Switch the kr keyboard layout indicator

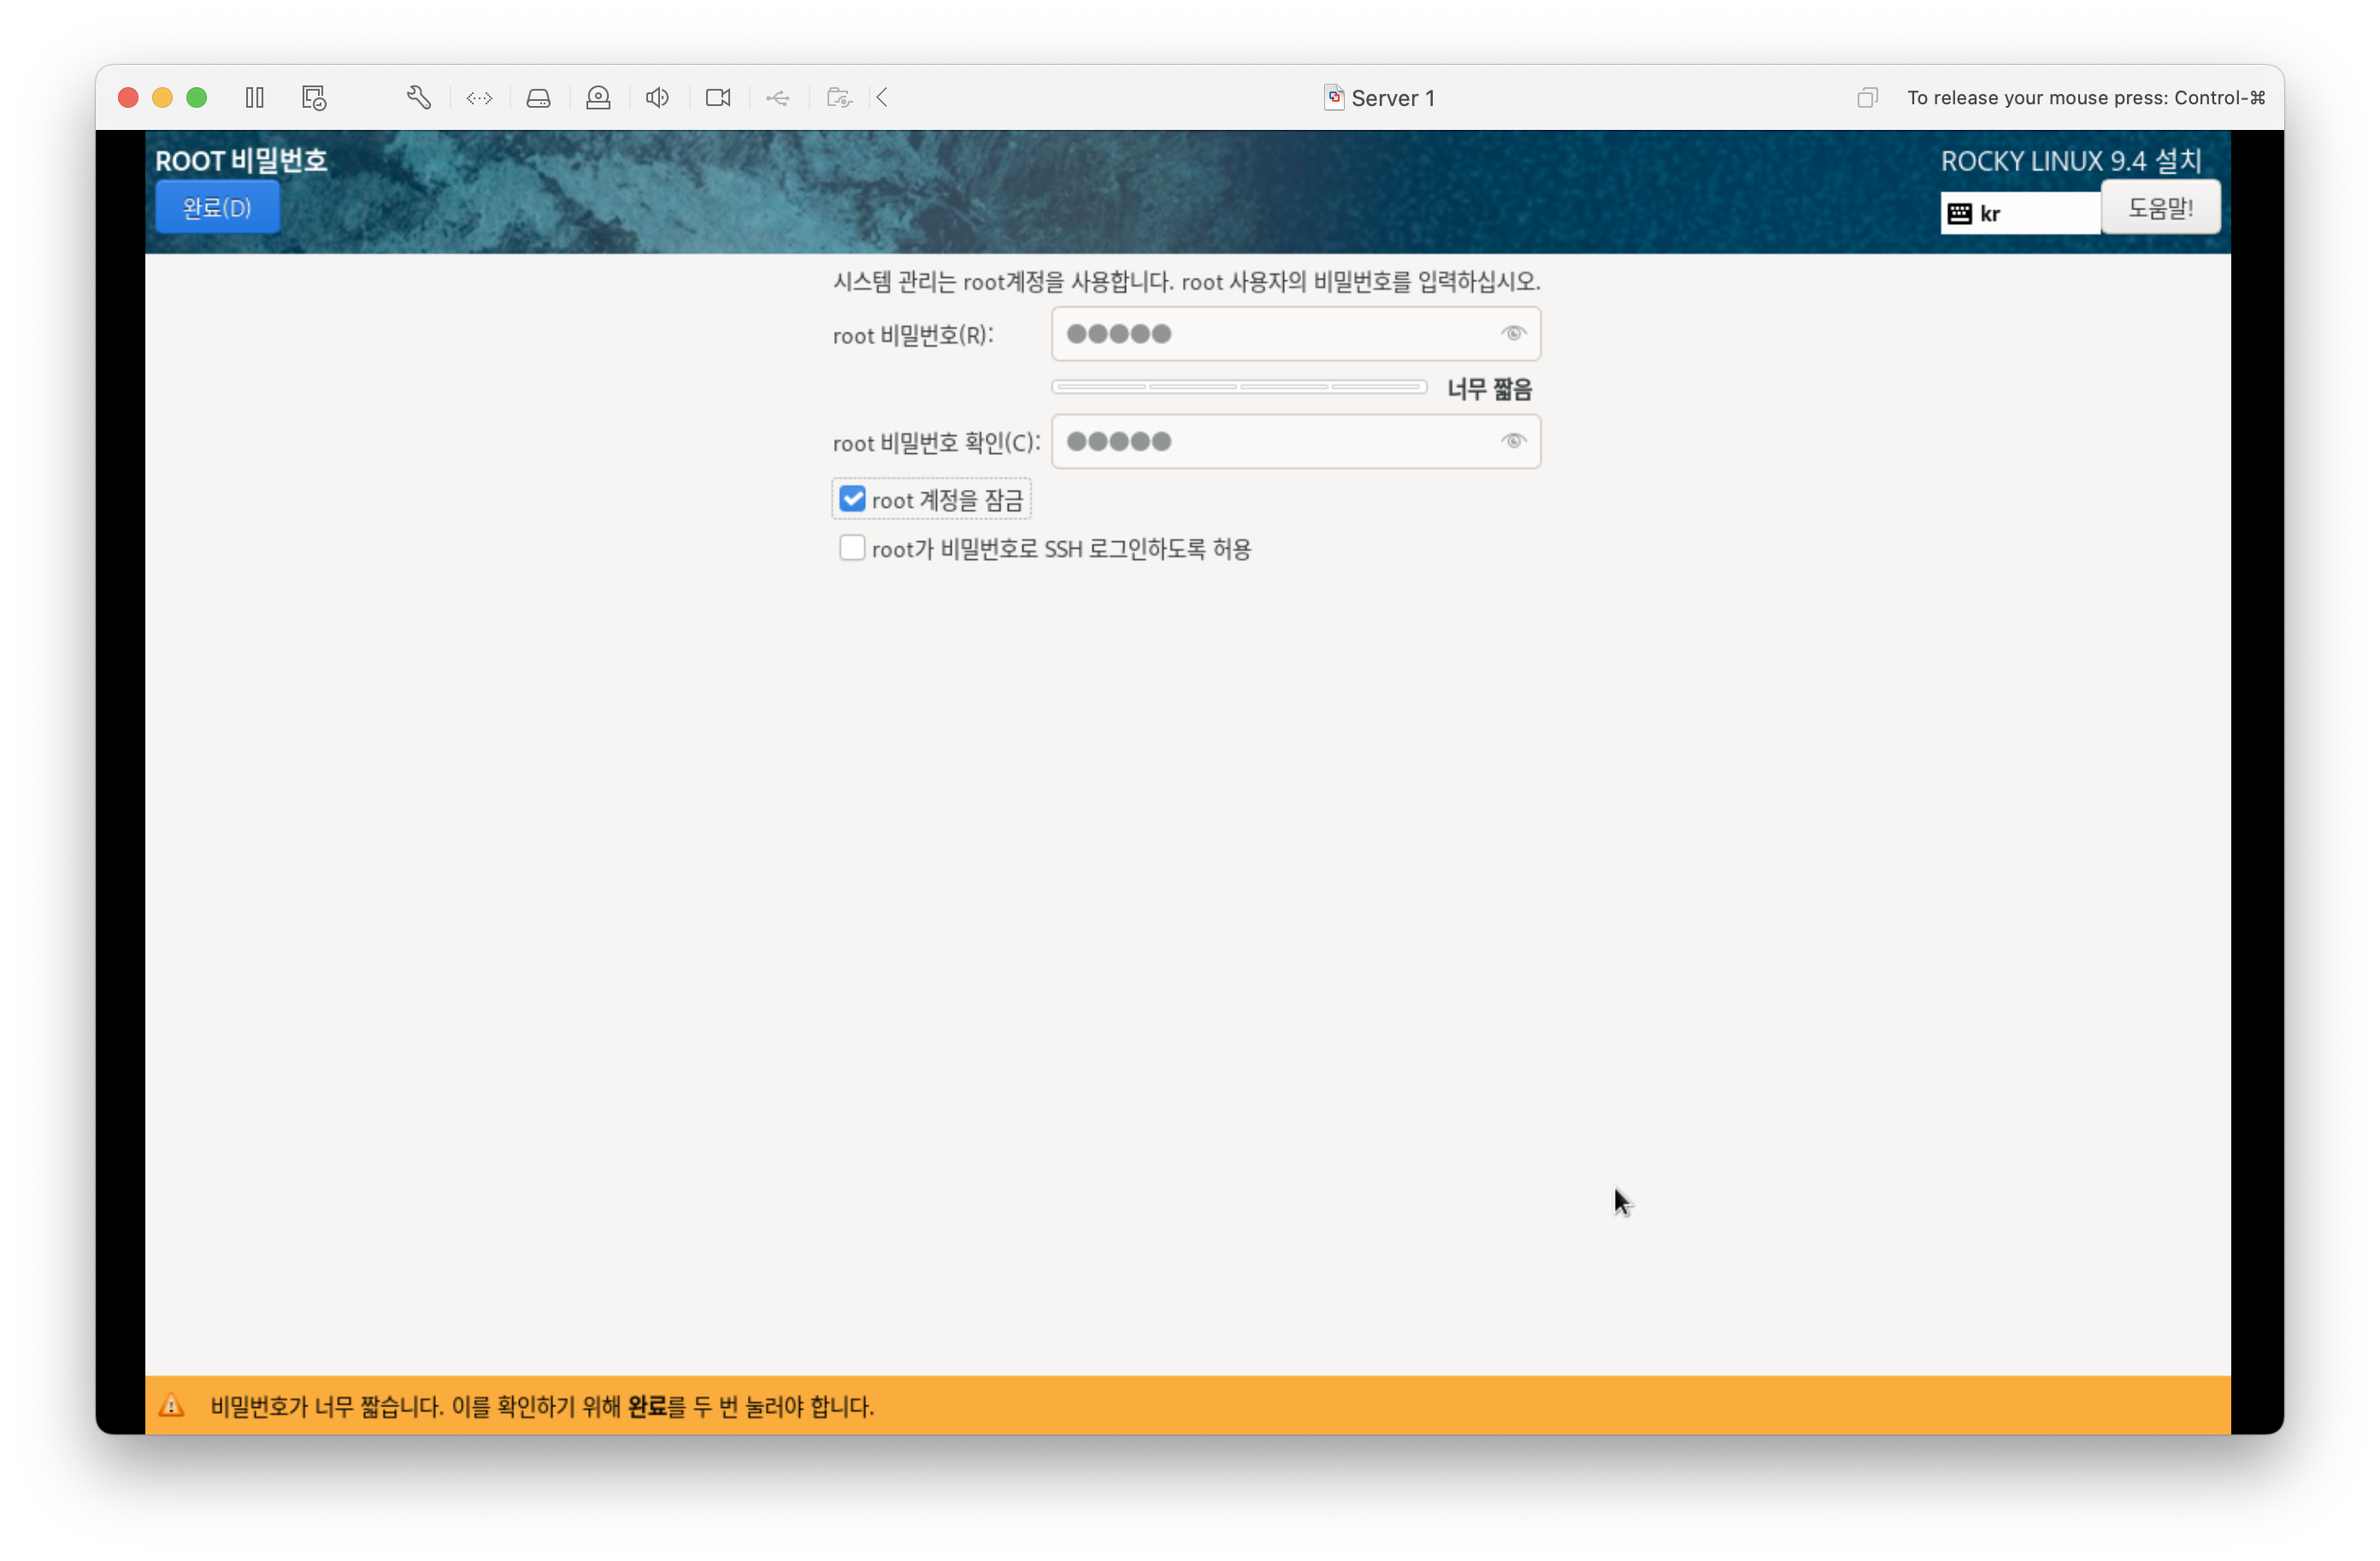pos(2020,213)
